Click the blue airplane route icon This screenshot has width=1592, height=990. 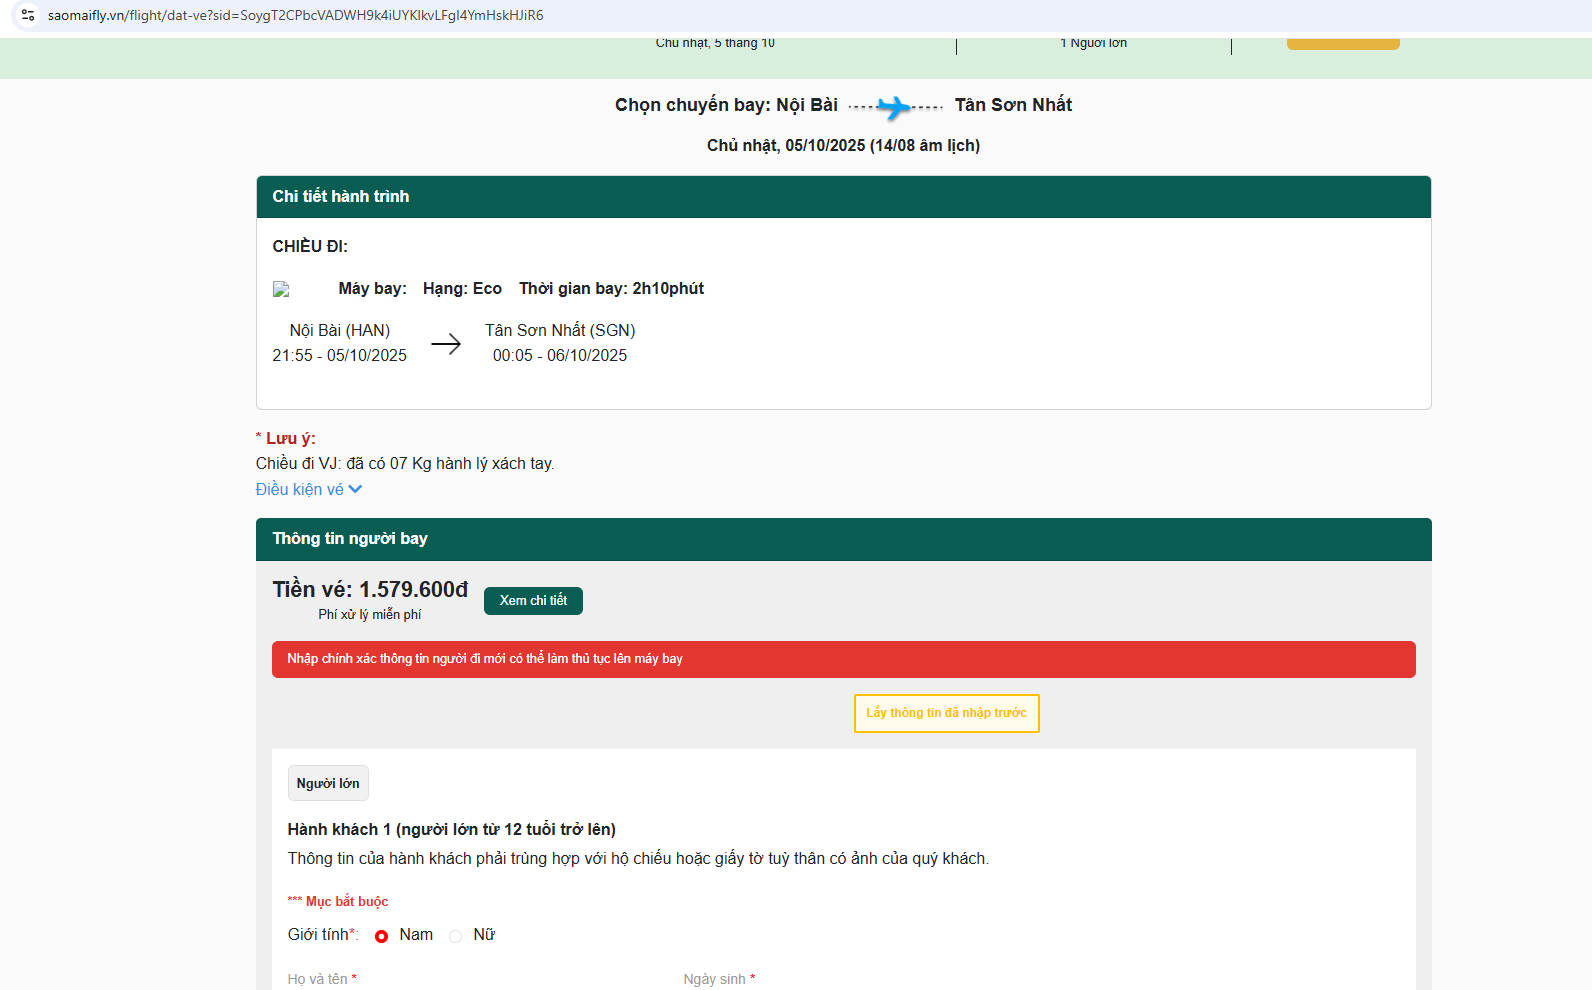click(x=895, y=106)
